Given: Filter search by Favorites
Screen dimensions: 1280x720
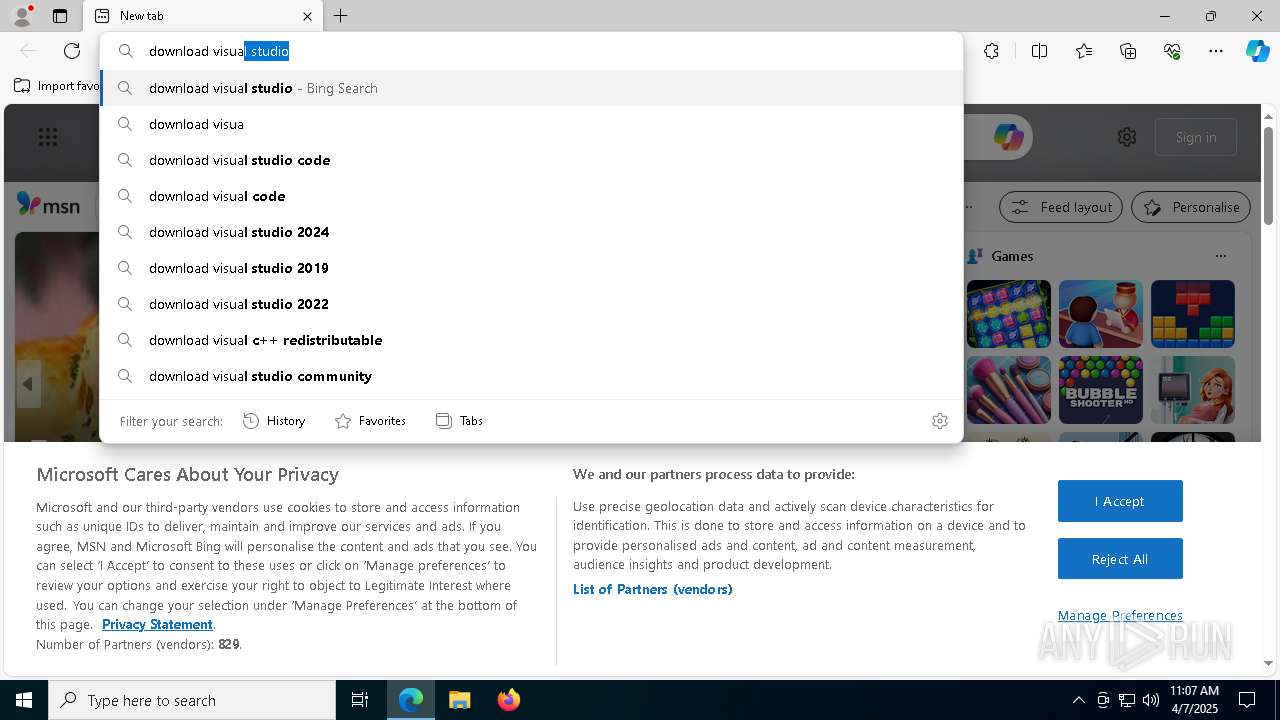Looking at the screenshot, I should coord(370,421).
